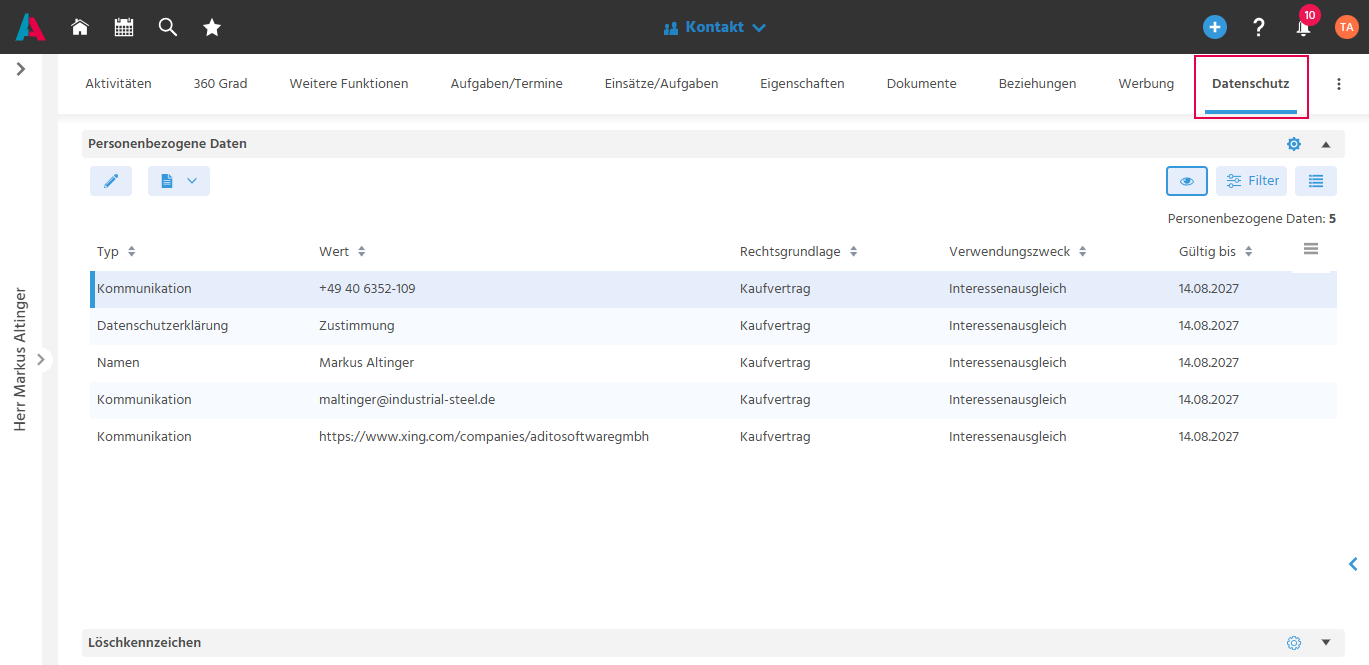
Task: Click 14.08.2027 in the xing.com row
Action: [1209, 437]
